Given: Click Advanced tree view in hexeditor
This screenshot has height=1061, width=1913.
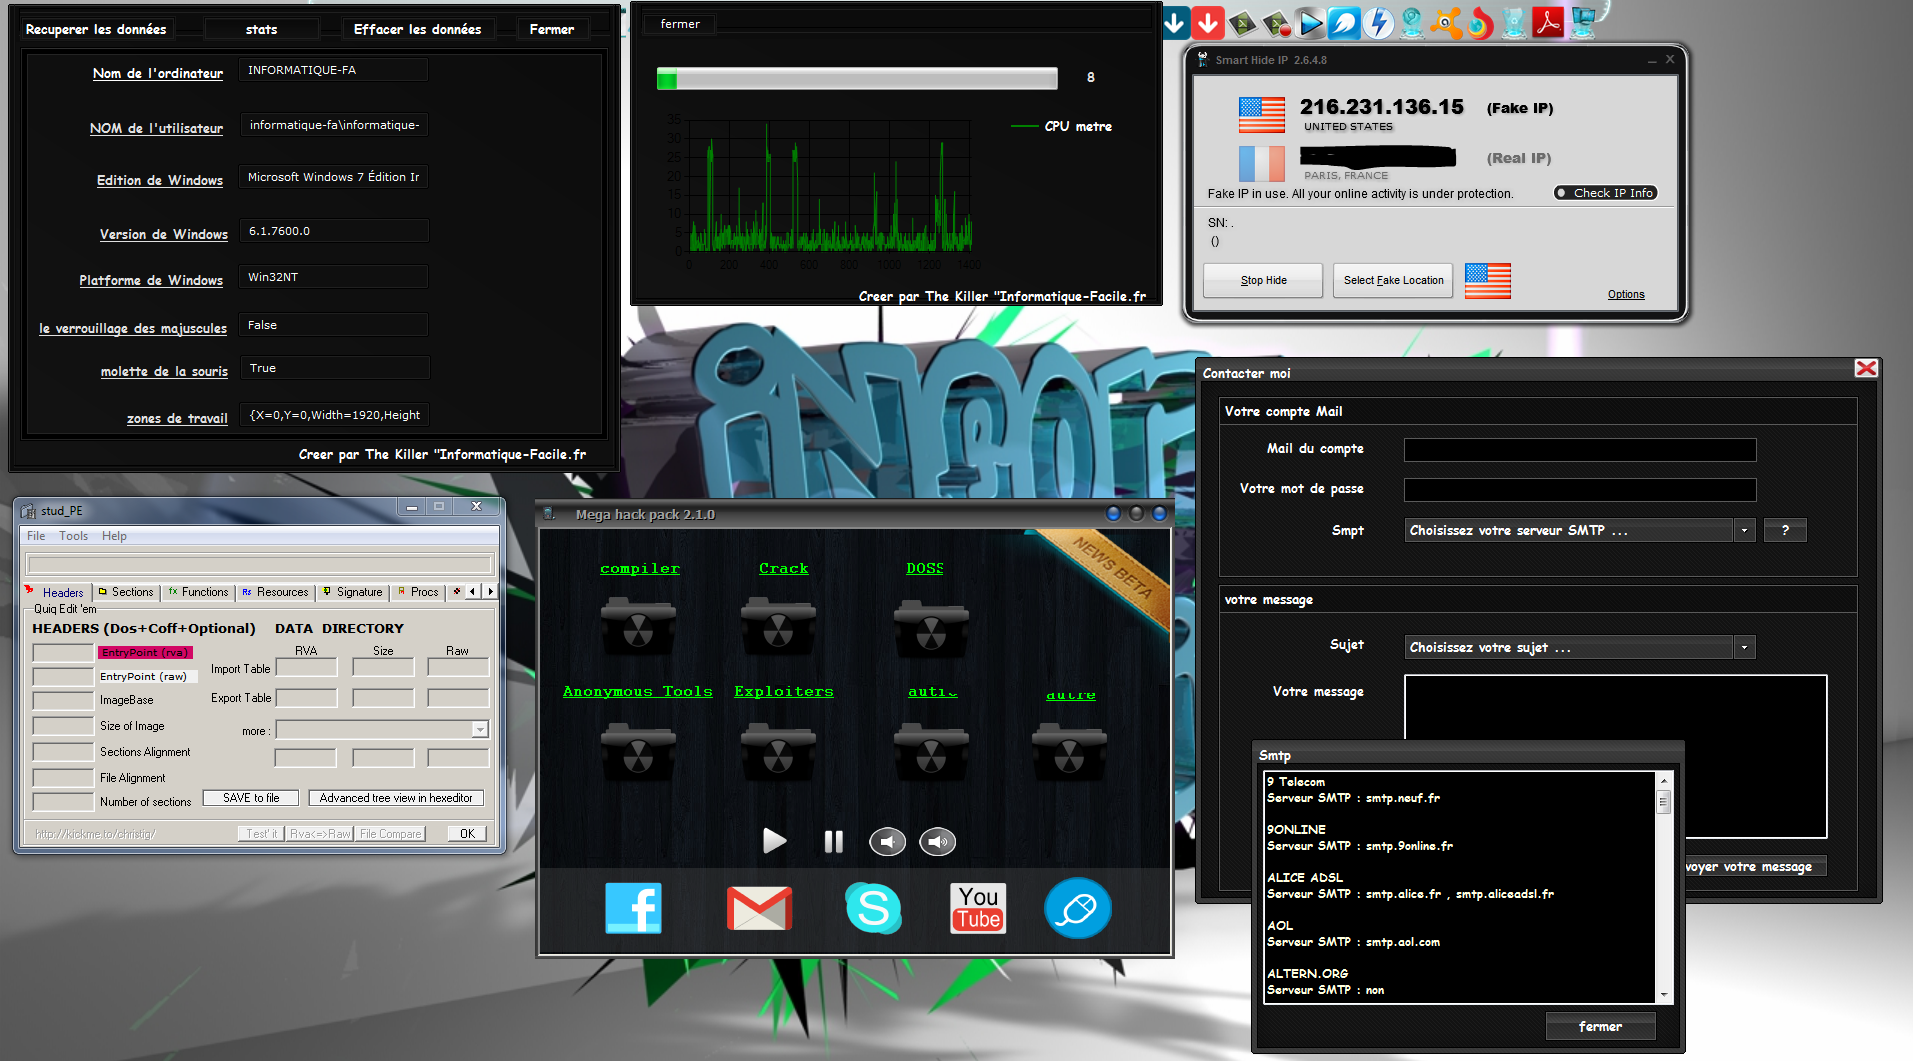Looking at the screenshot, I should (396, 798).
